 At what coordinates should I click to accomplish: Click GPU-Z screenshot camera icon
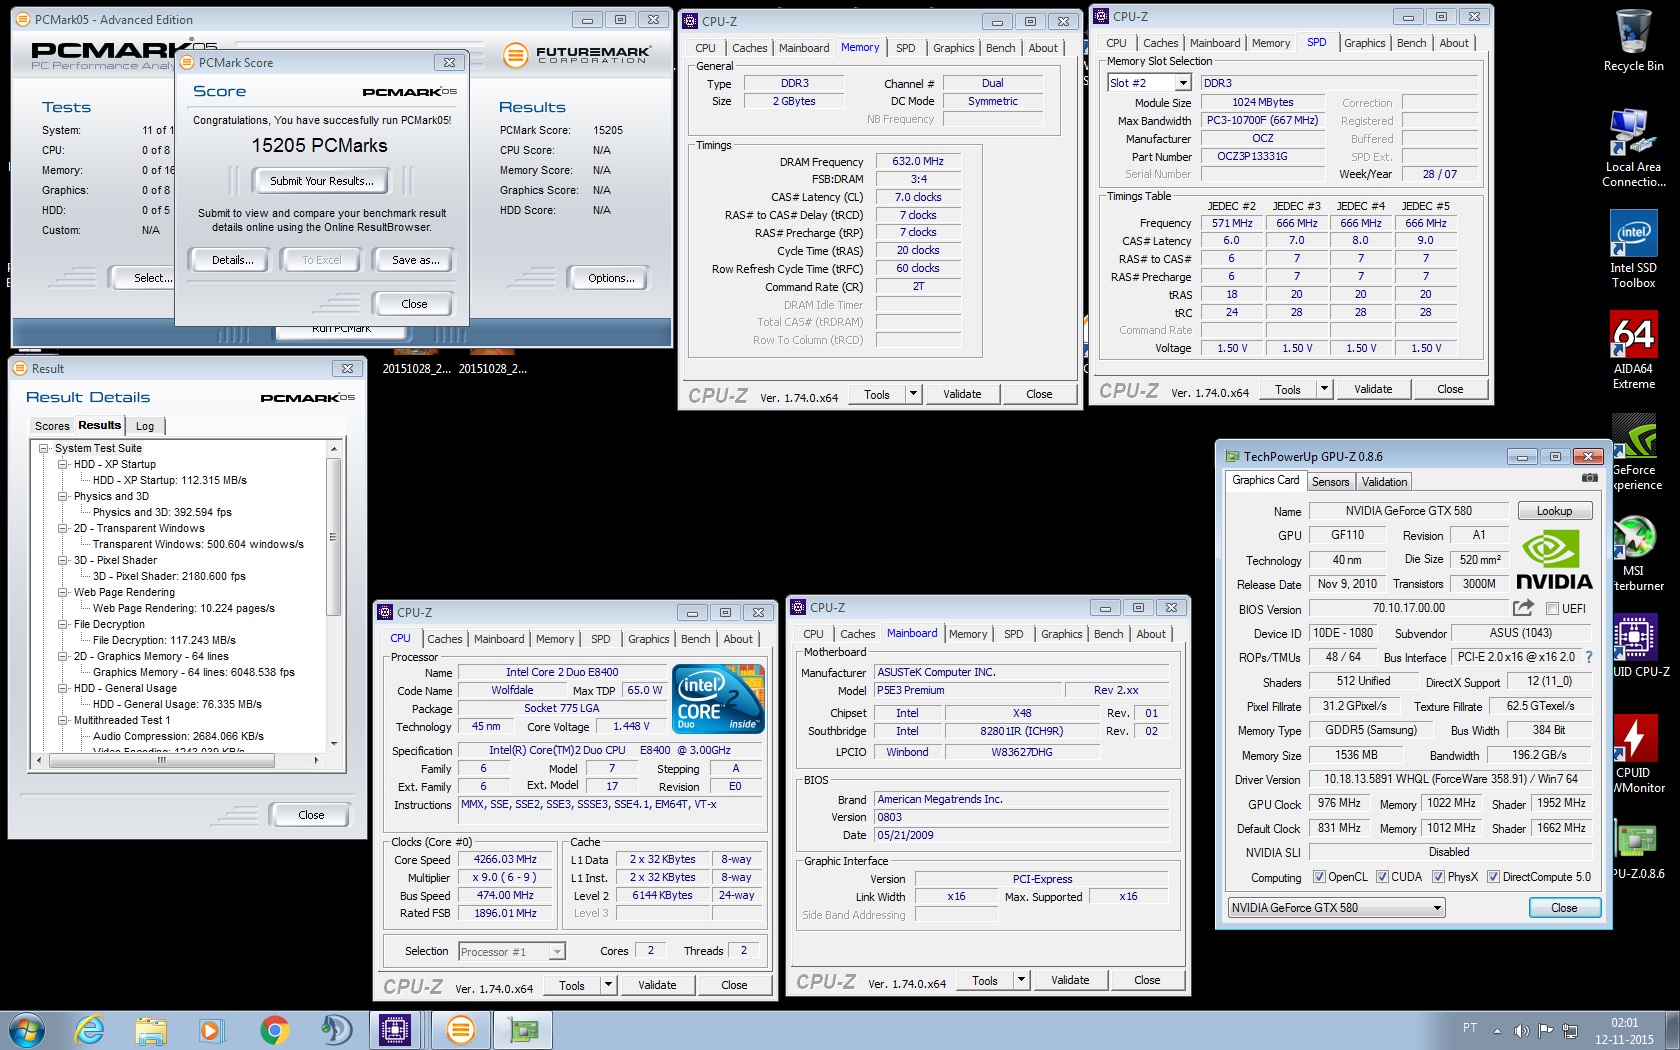click(x=1589, y=479)
